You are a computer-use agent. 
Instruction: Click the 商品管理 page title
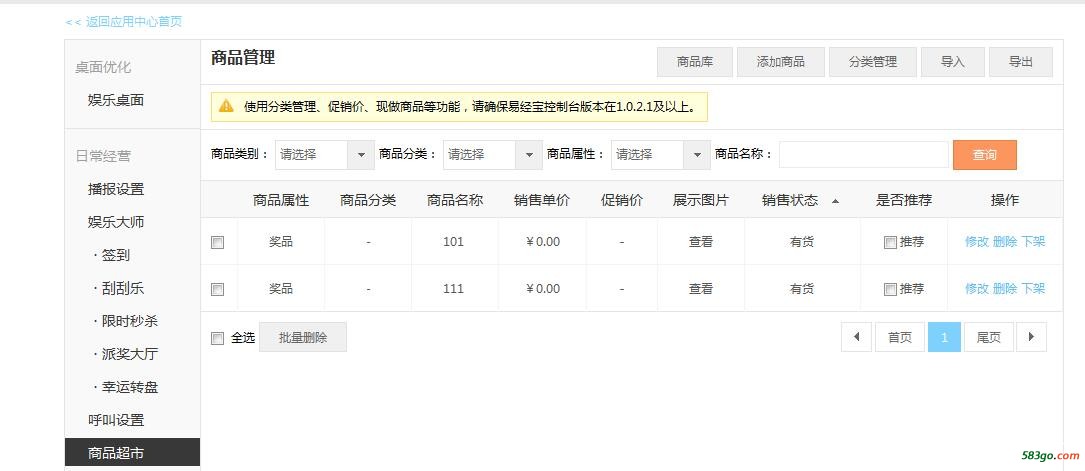tap(243, 57)
